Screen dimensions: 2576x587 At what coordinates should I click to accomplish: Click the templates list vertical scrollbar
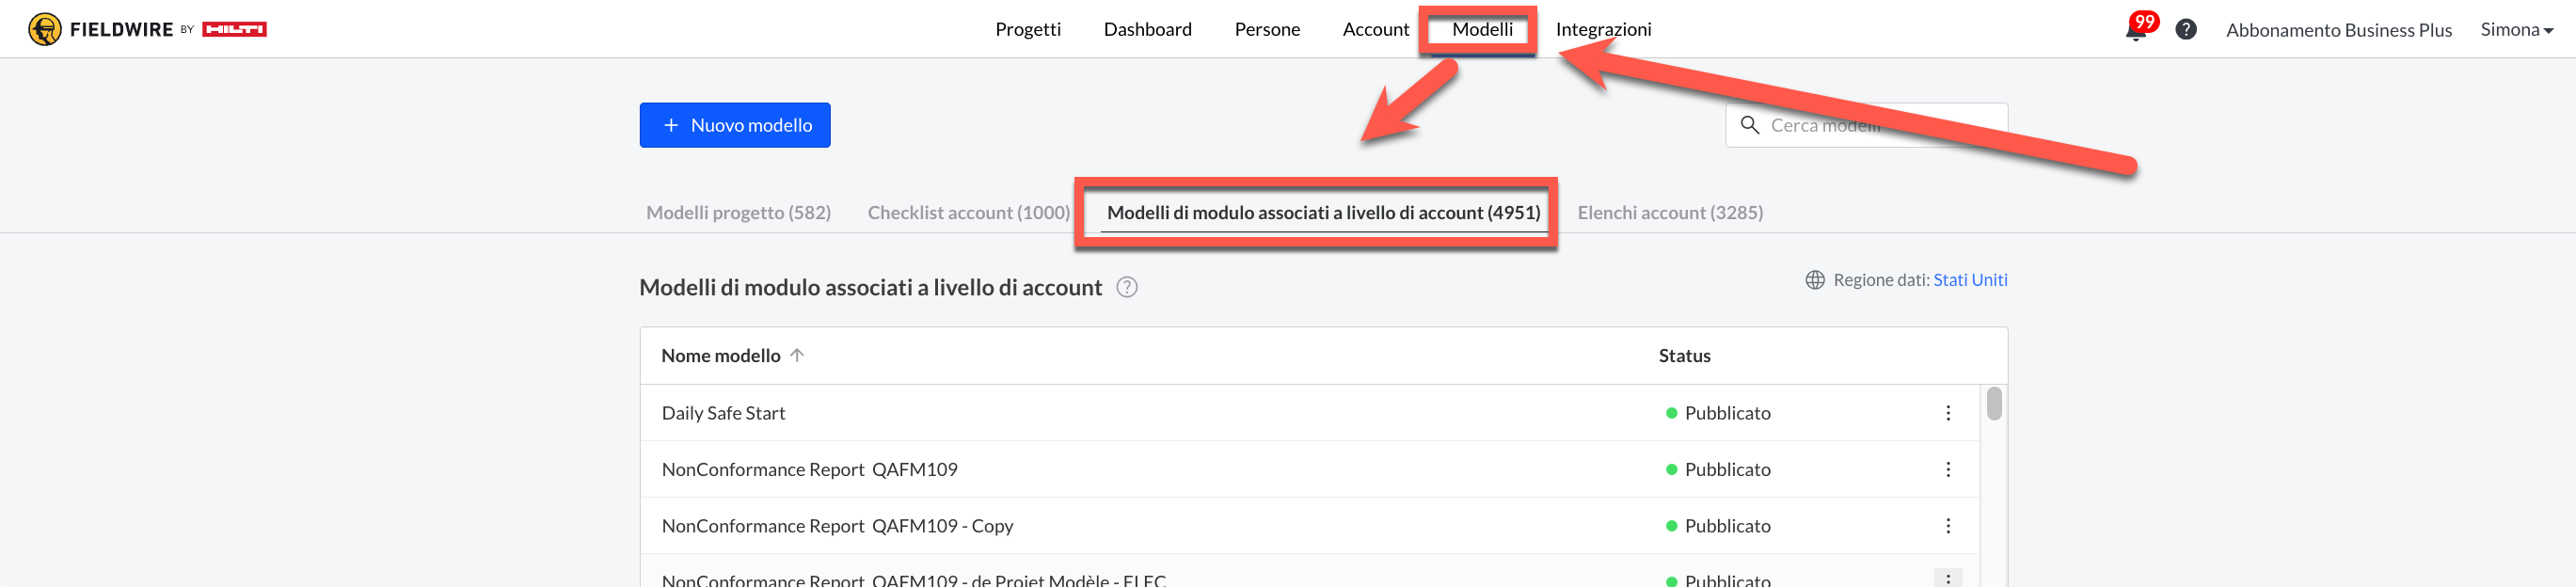pyautogui.click(x=1993, y=404)
